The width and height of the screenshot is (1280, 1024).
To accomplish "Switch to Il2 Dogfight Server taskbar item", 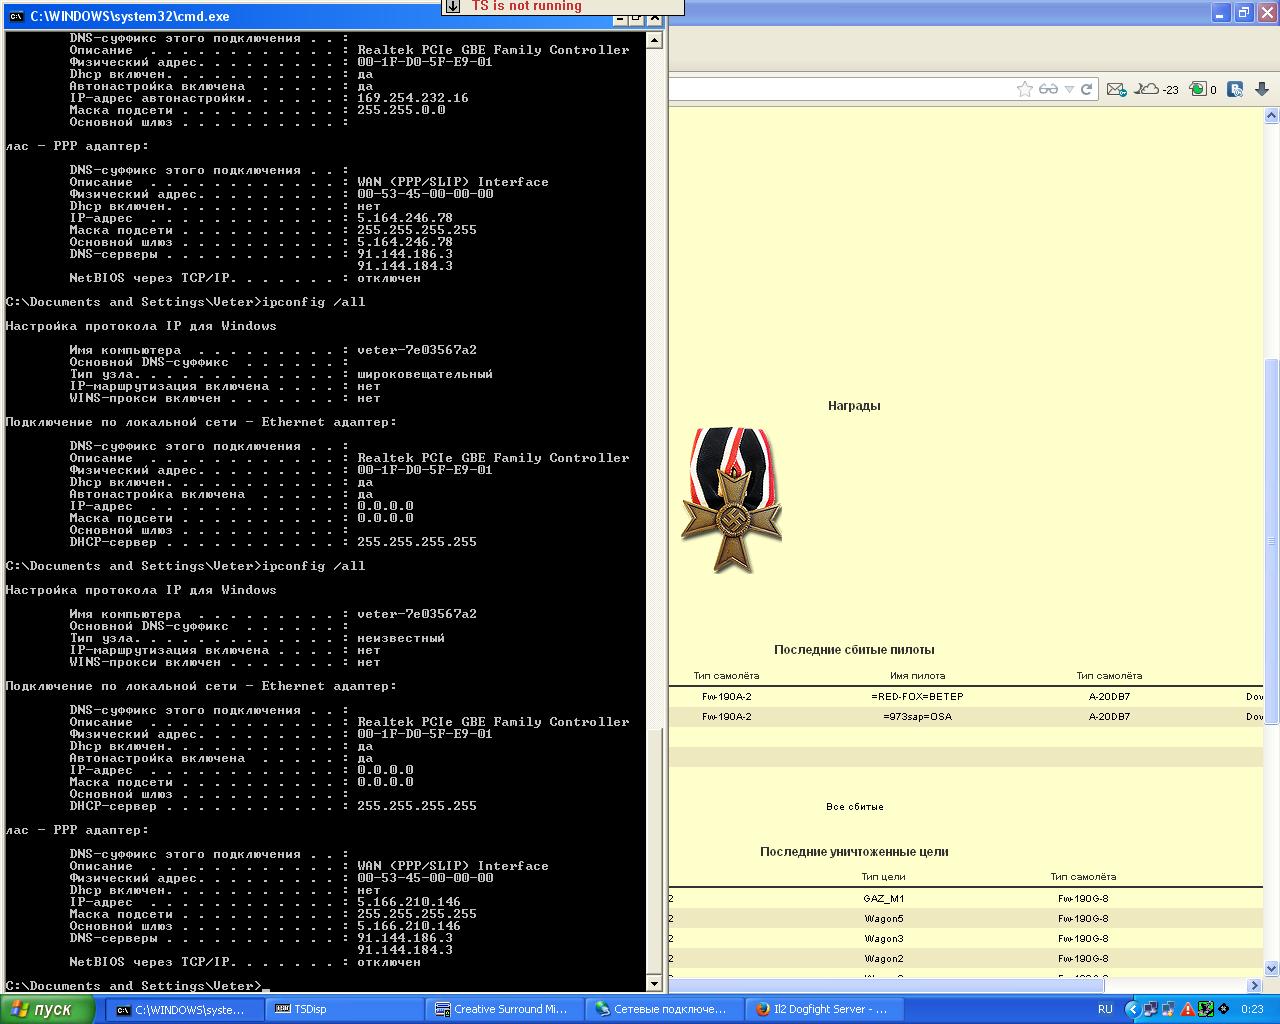I will [825, 1009].
